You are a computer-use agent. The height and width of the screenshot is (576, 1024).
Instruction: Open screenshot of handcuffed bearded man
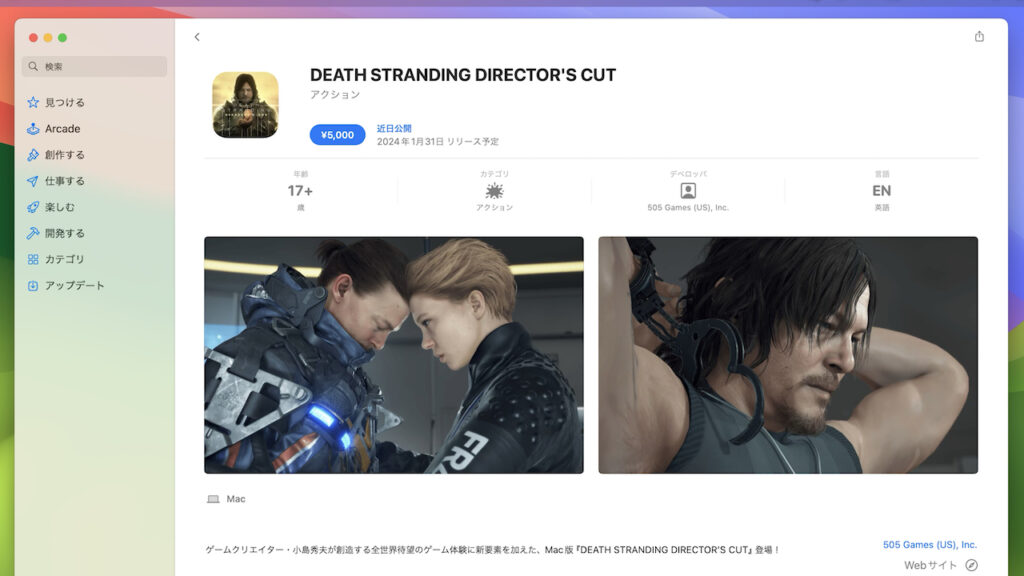787,355
